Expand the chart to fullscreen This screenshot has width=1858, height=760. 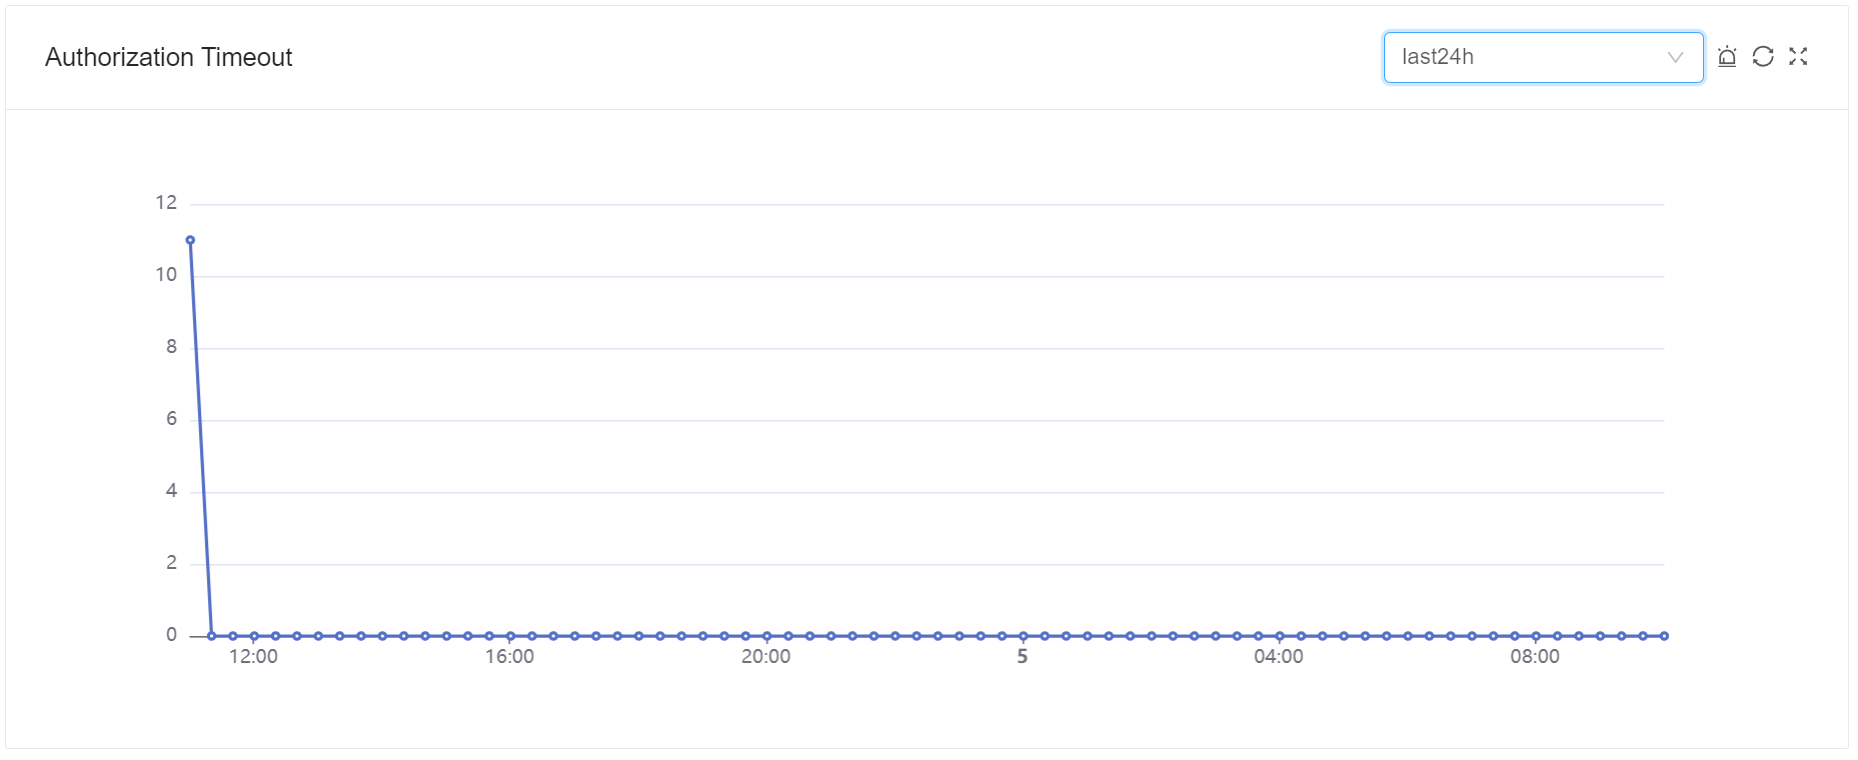click(x=1798, y=57)
